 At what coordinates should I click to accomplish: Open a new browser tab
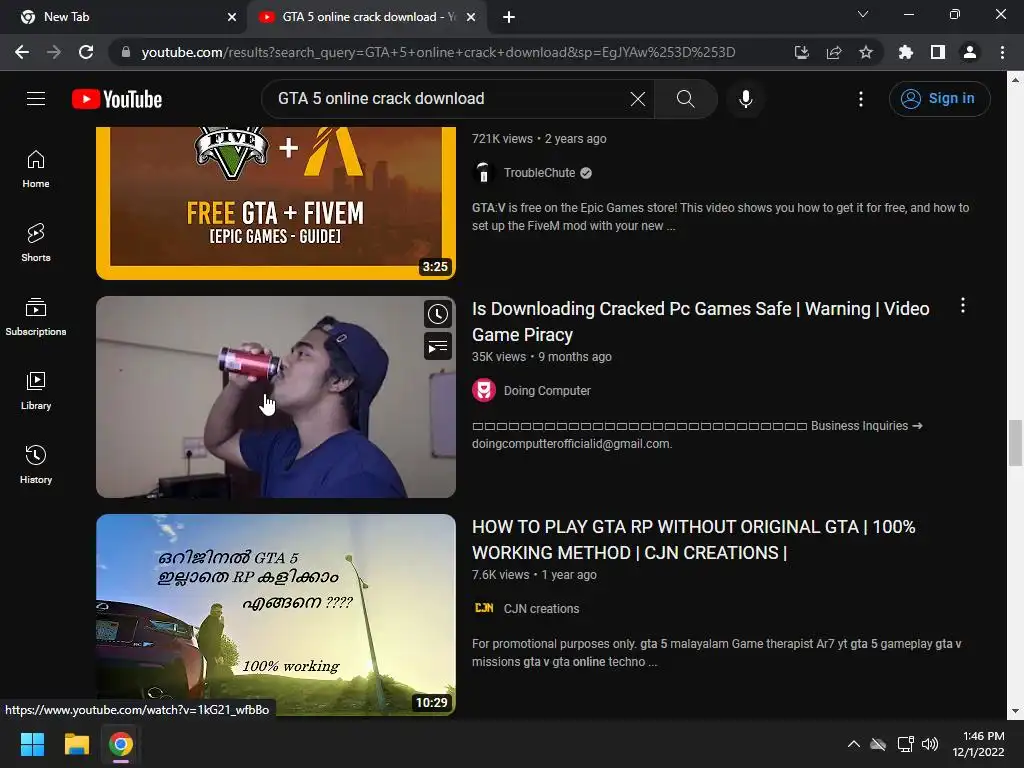pos(509,17)
